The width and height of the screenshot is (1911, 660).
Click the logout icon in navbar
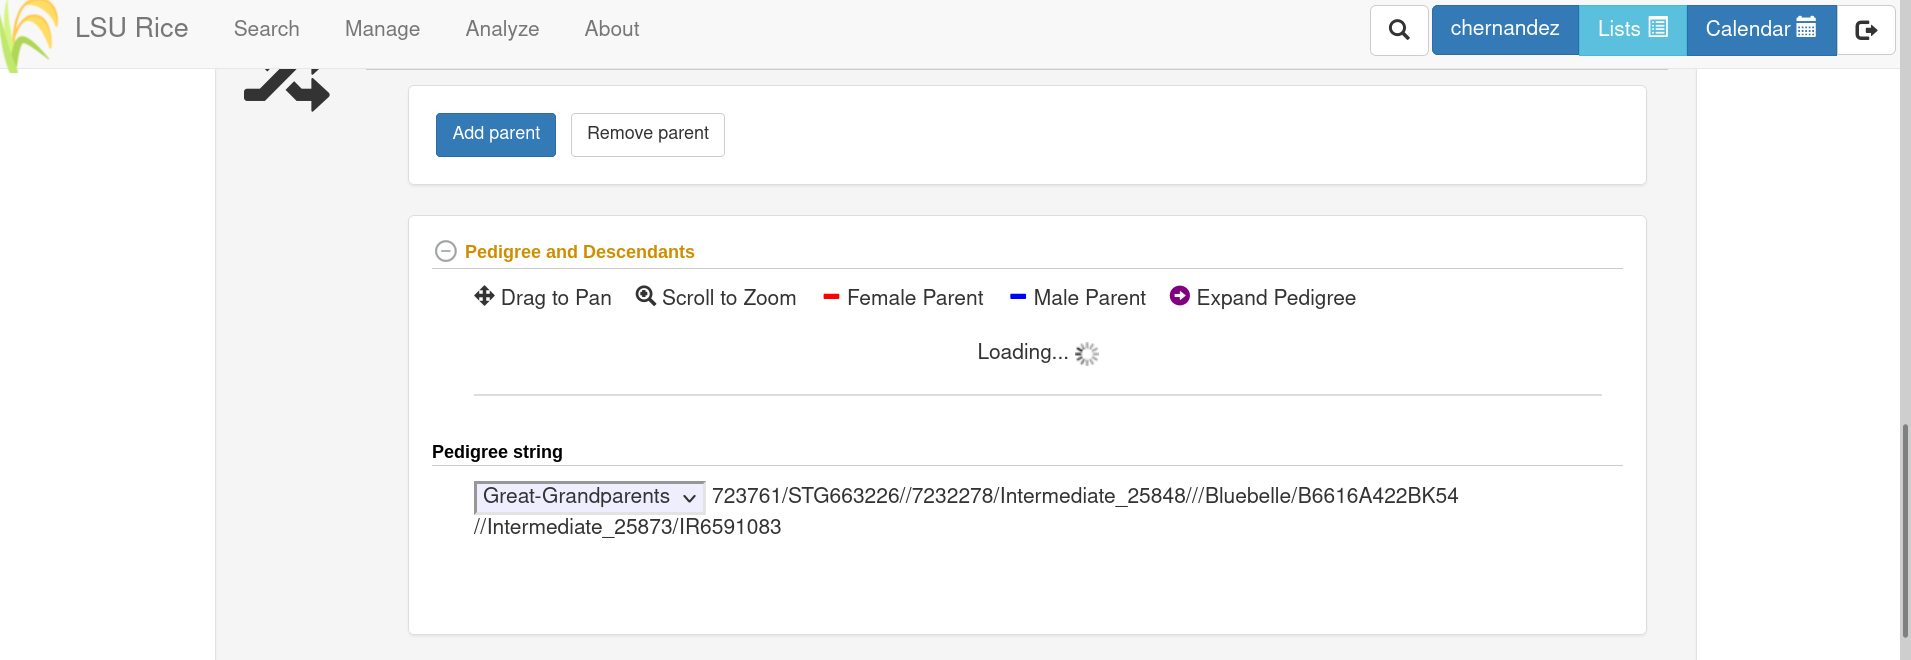pos(1866,30)
